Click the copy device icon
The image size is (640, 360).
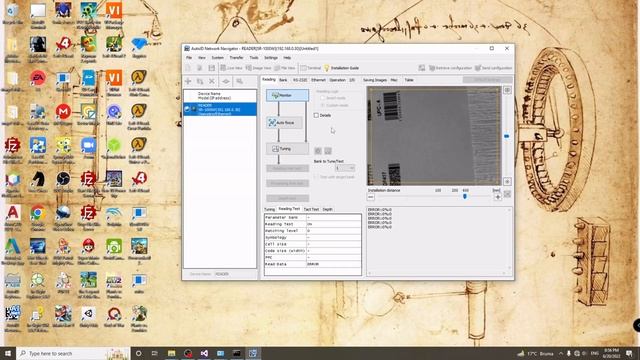200,81
